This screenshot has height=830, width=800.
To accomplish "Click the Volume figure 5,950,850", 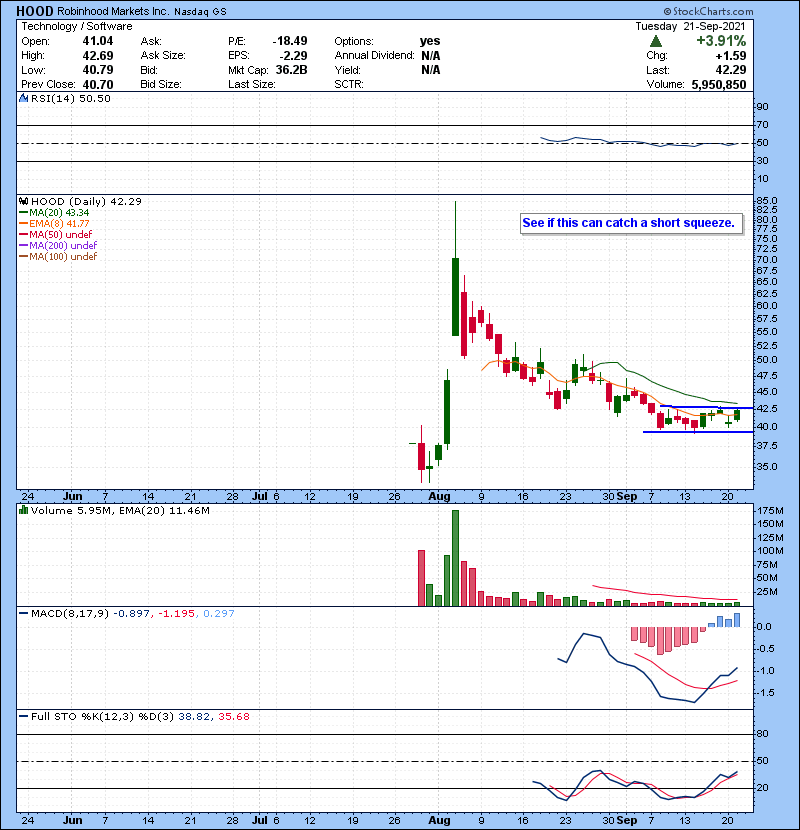I will click(x=718, y=84).
